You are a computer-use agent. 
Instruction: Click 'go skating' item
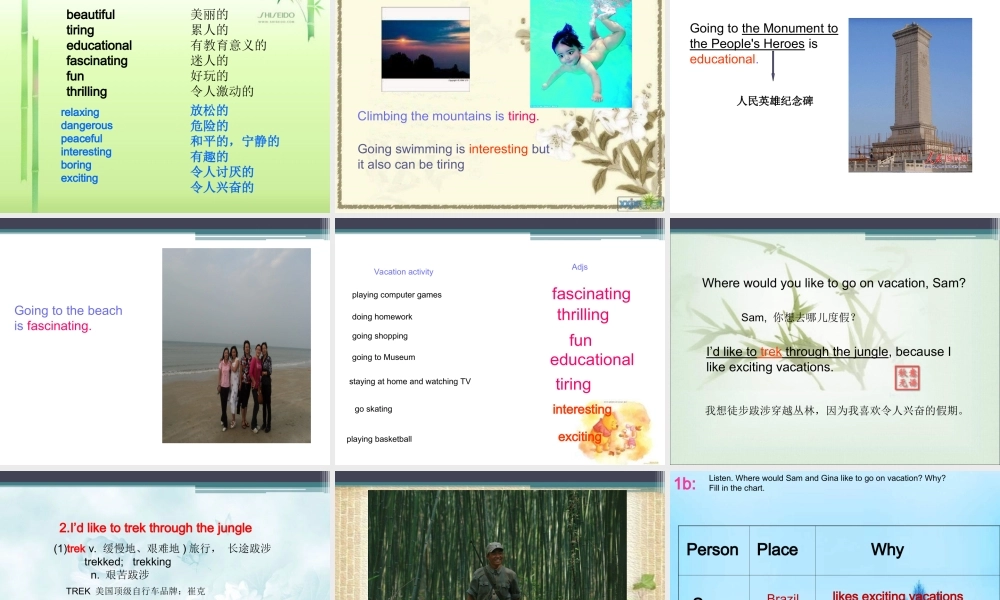coord(373,409)
